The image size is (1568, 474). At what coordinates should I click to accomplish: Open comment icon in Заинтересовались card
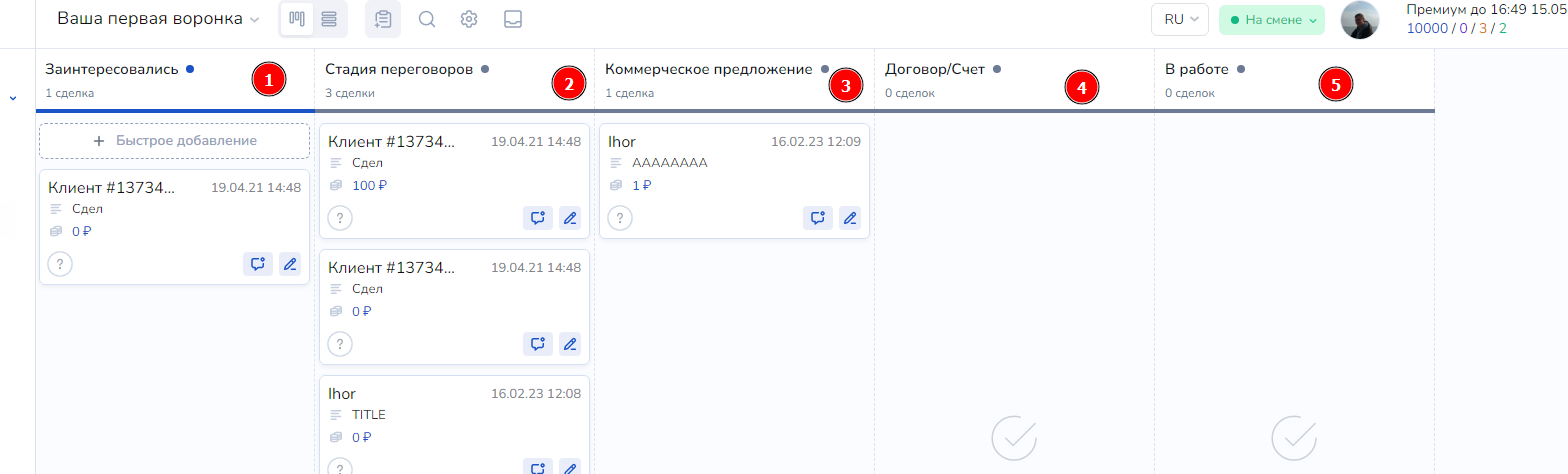[x=257, y=264]
